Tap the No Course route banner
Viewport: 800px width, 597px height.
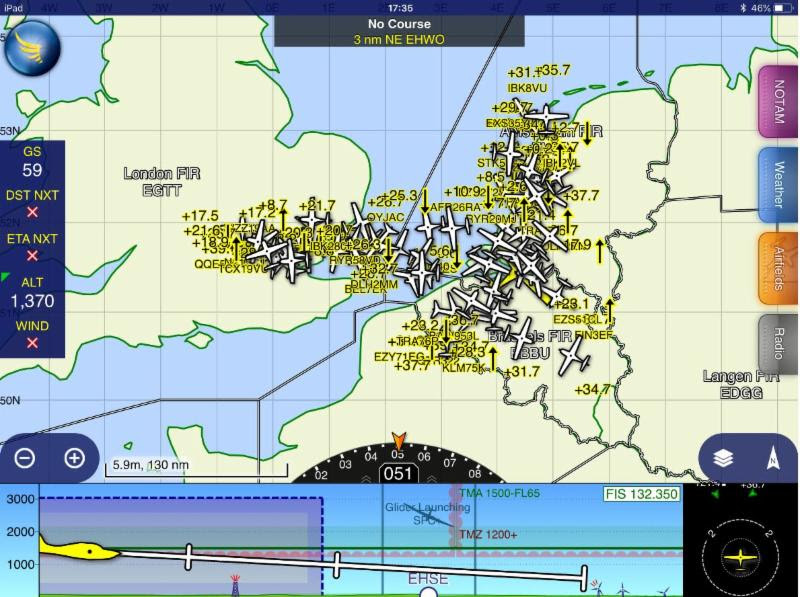tap(399, 31)
